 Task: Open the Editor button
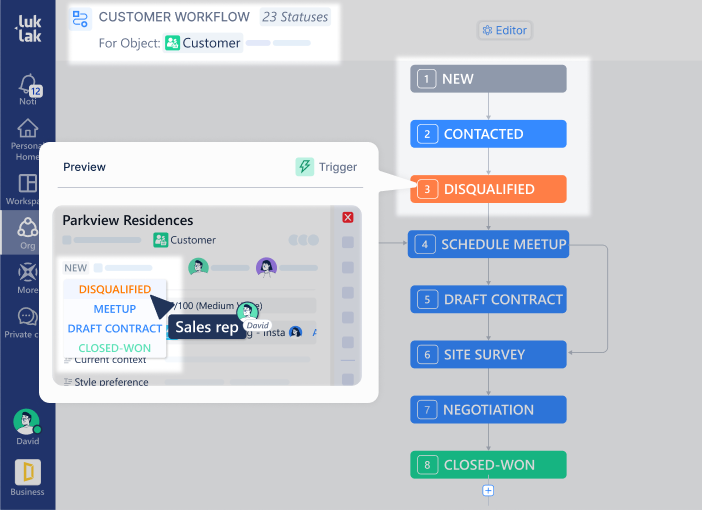tap(504, 30)
